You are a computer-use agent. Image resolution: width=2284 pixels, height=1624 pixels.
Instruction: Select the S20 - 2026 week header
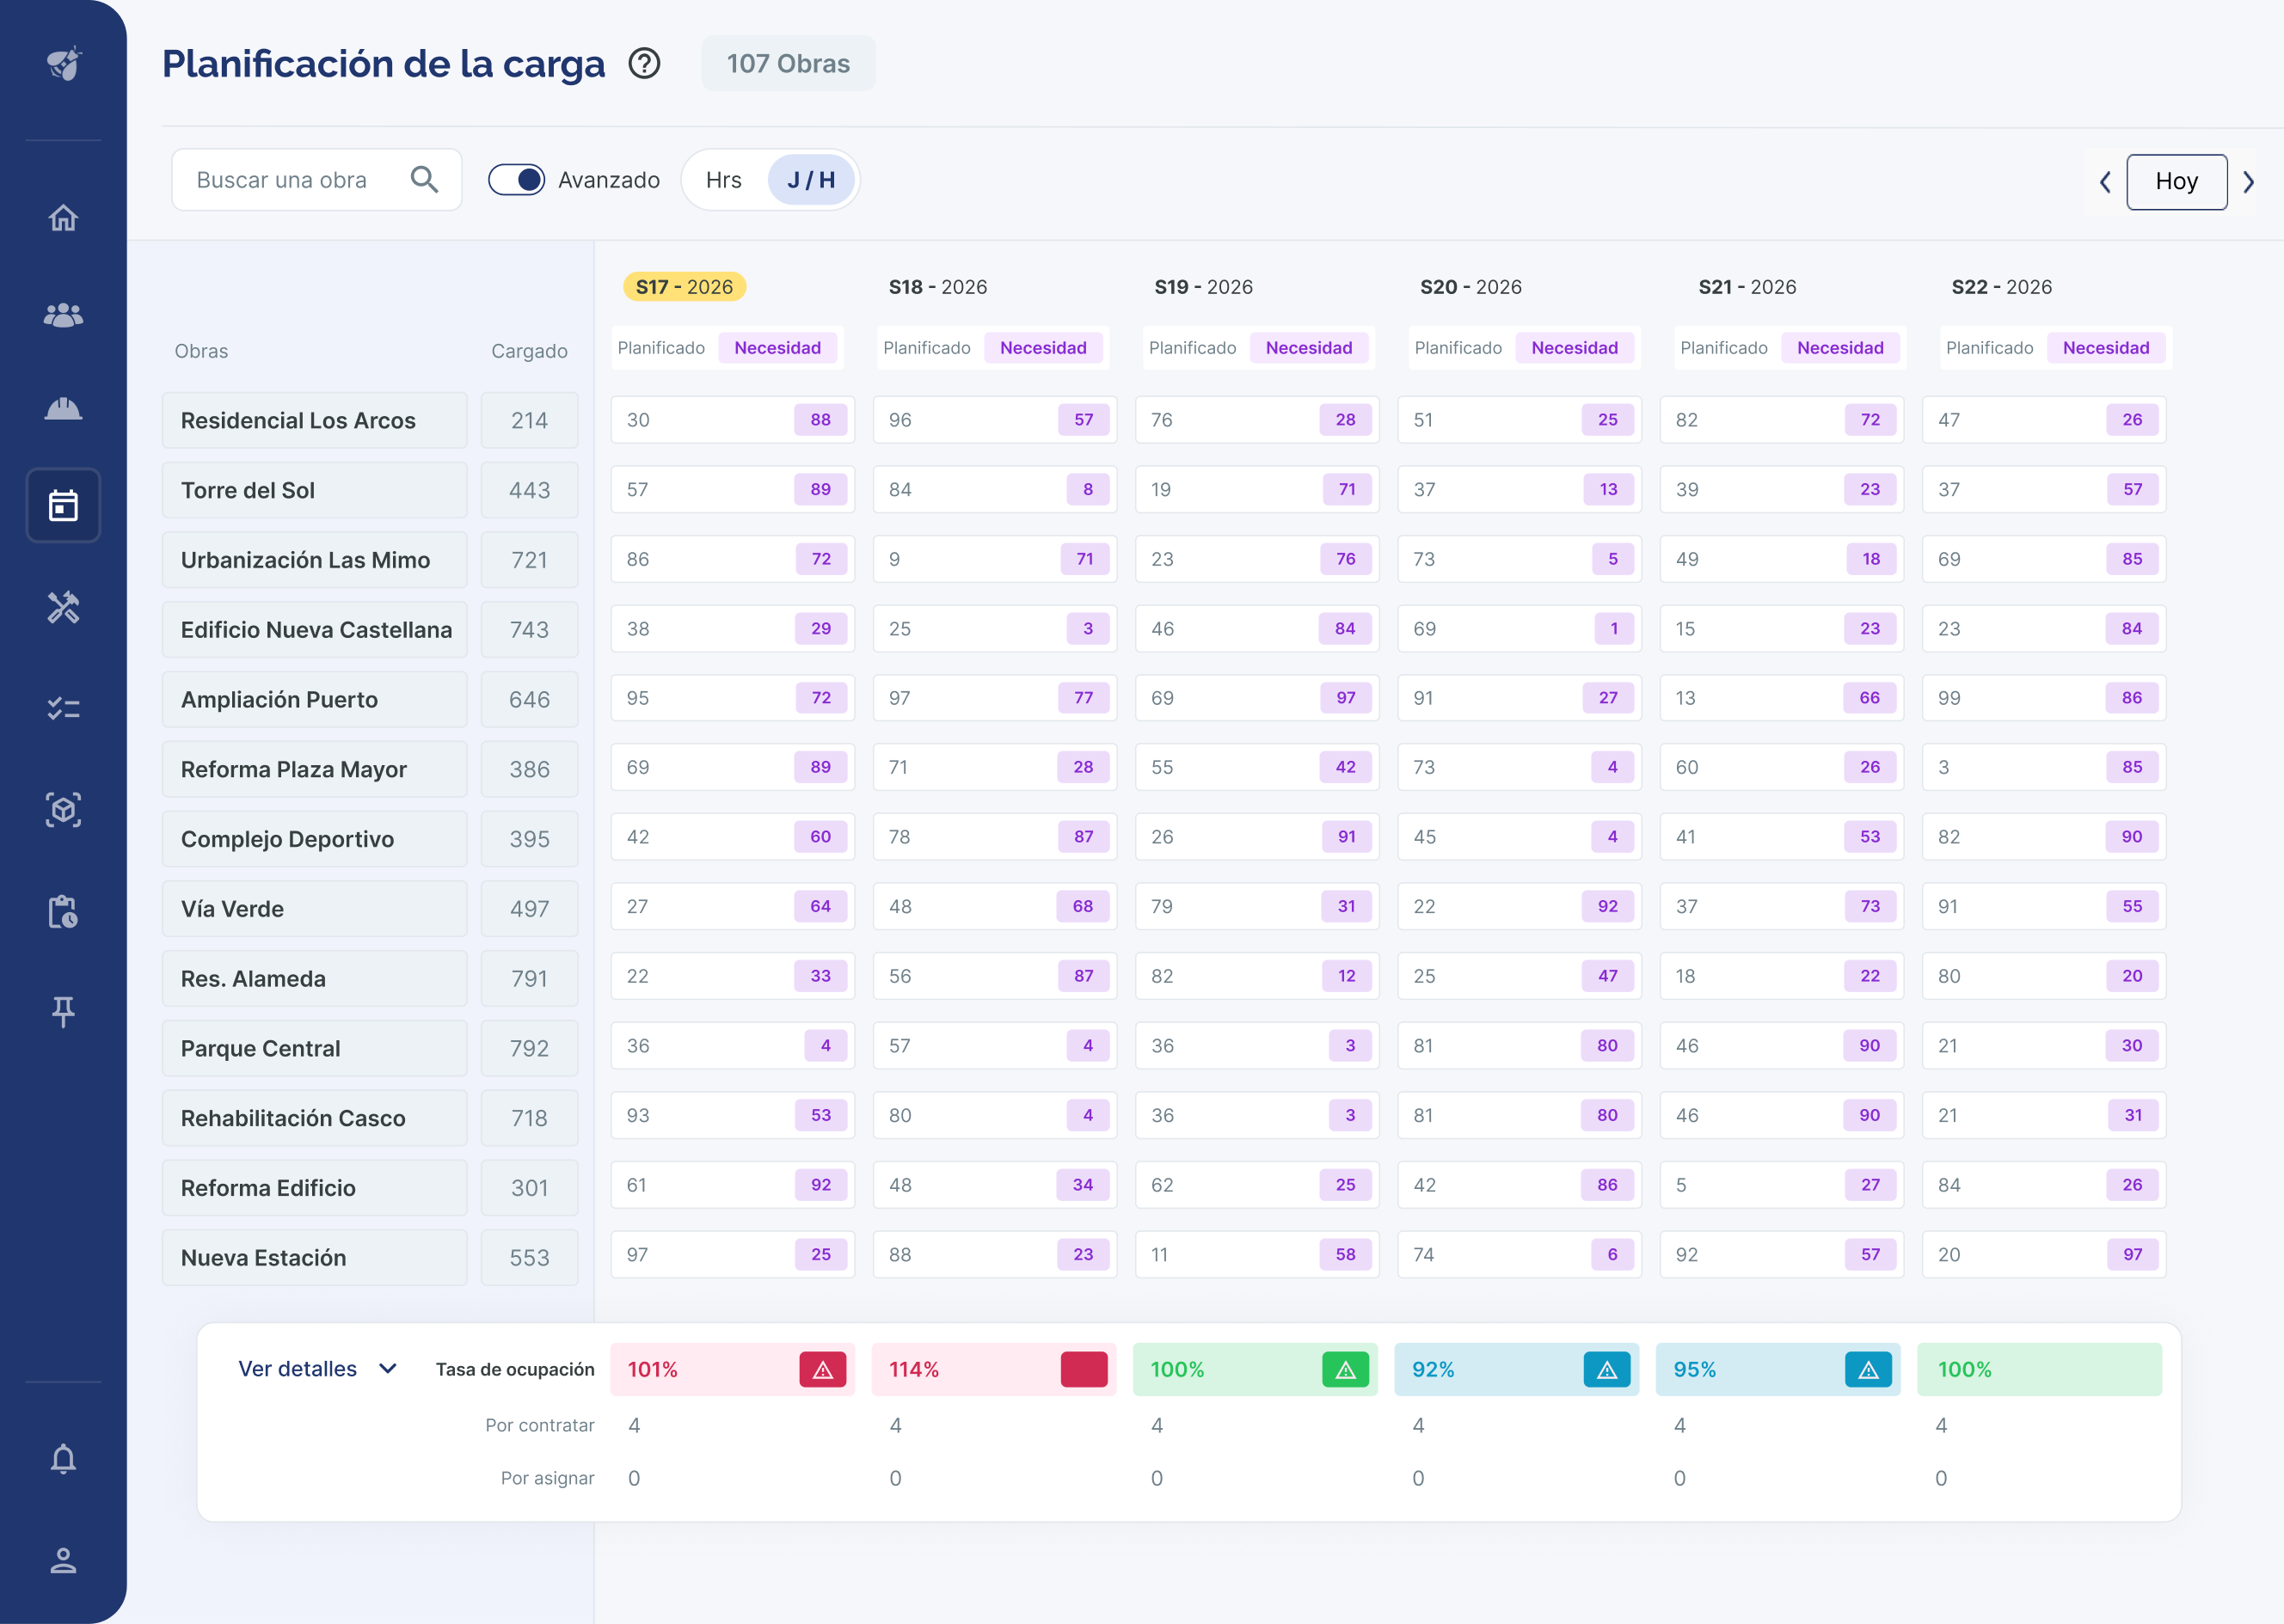1470,287
